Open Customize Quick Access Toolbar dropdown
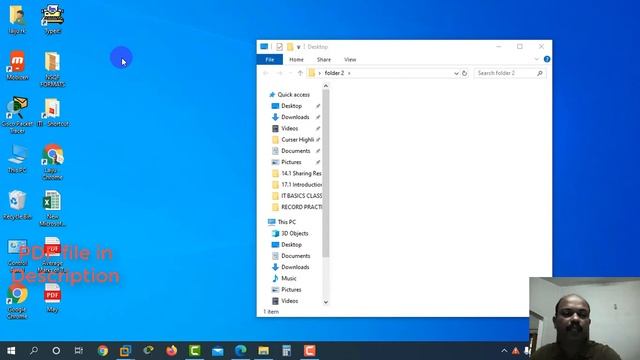The image size is (640, 360). pyautogui.click(x=298, y=47)
